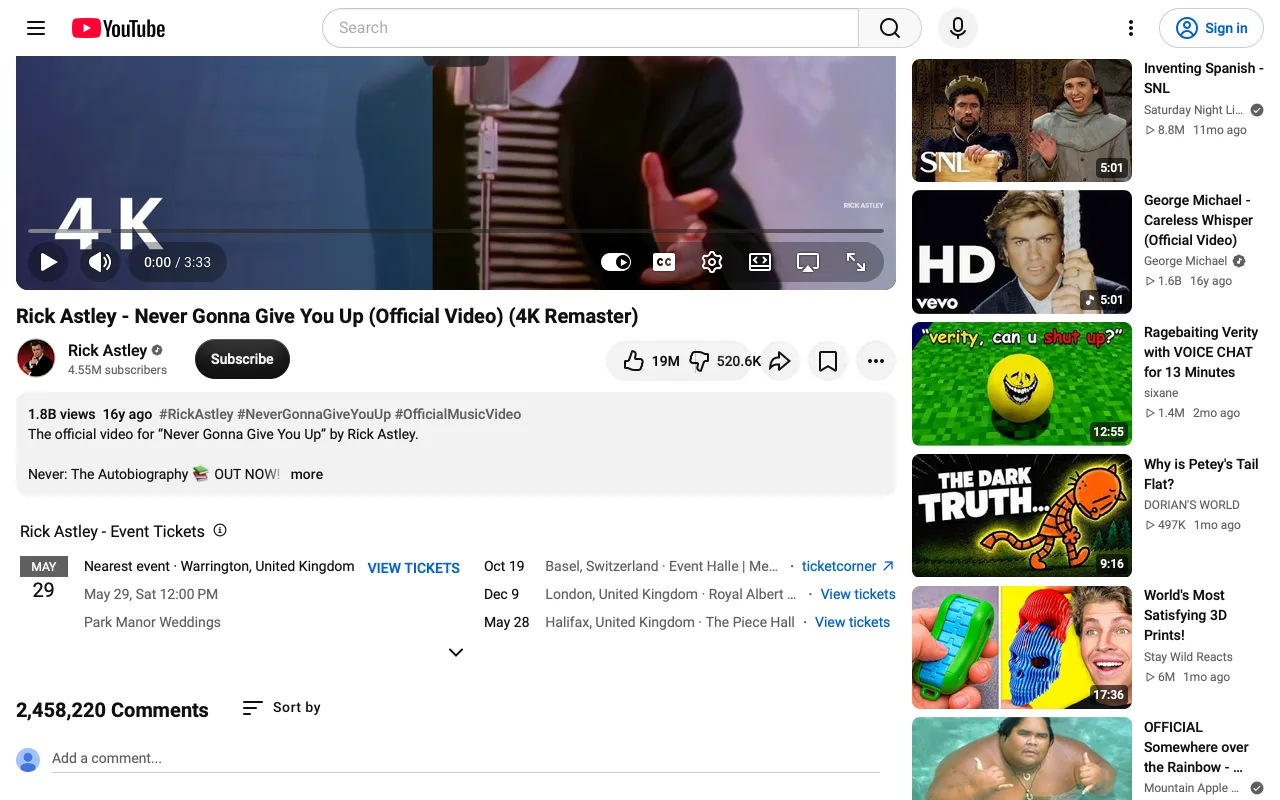Switch to theater mode

tap(760, 262)
